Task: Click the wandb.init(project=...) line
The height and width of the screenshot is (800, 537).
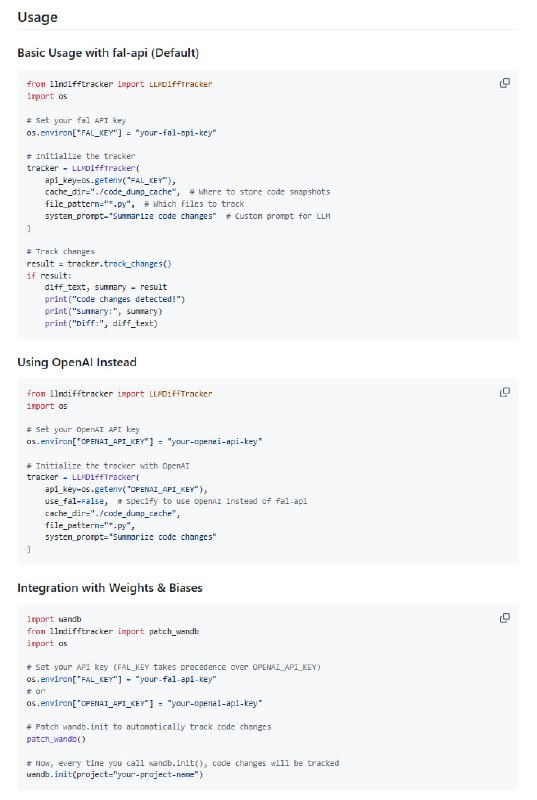Action: (115, 774)
